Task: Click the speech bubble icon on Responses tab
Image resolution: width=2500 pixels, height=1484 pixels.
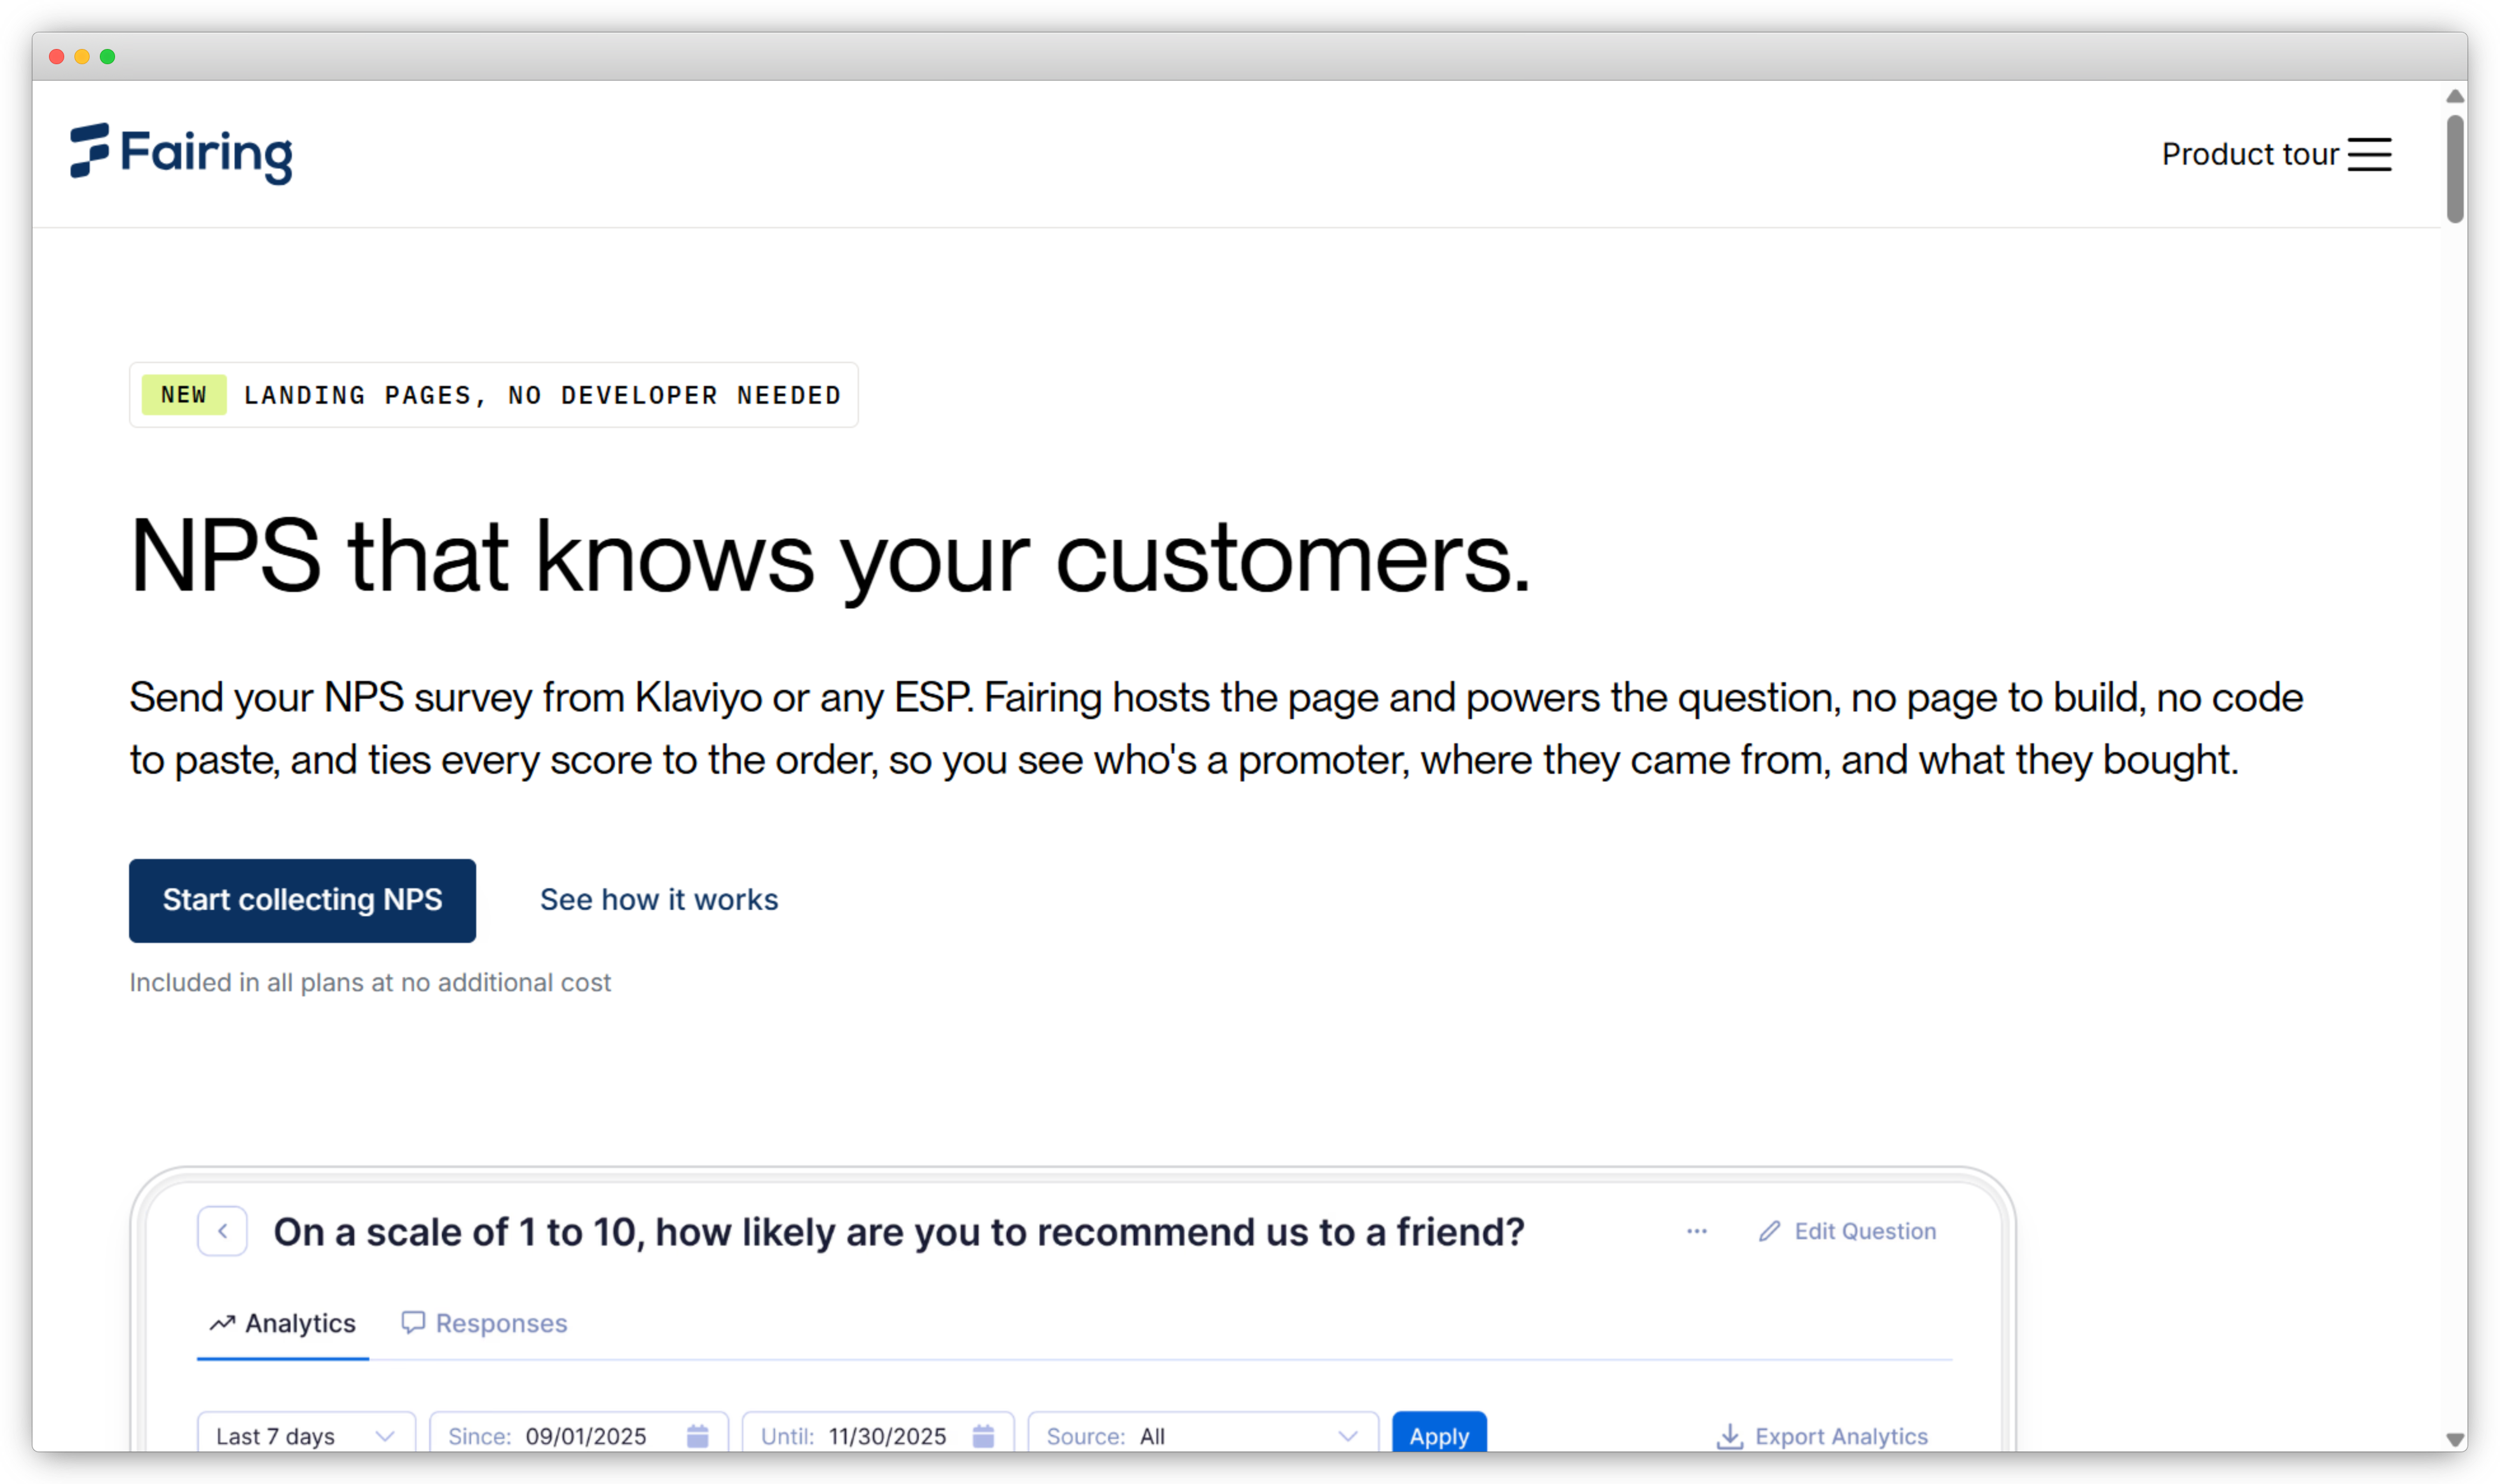Action: pos(413,1323)
